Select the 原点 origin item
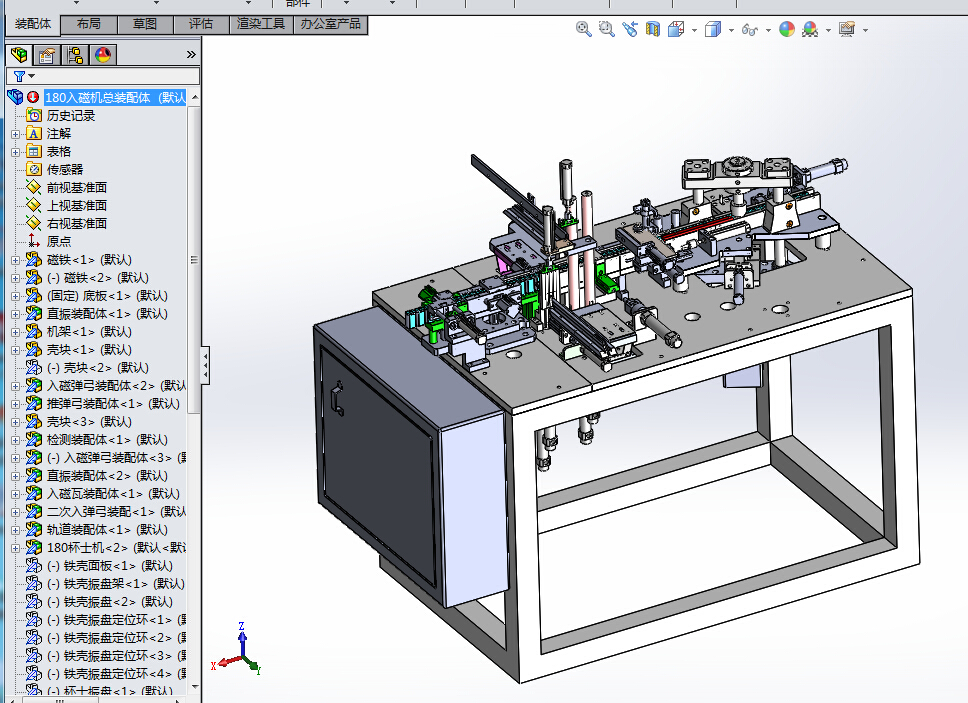 [58, 242]
